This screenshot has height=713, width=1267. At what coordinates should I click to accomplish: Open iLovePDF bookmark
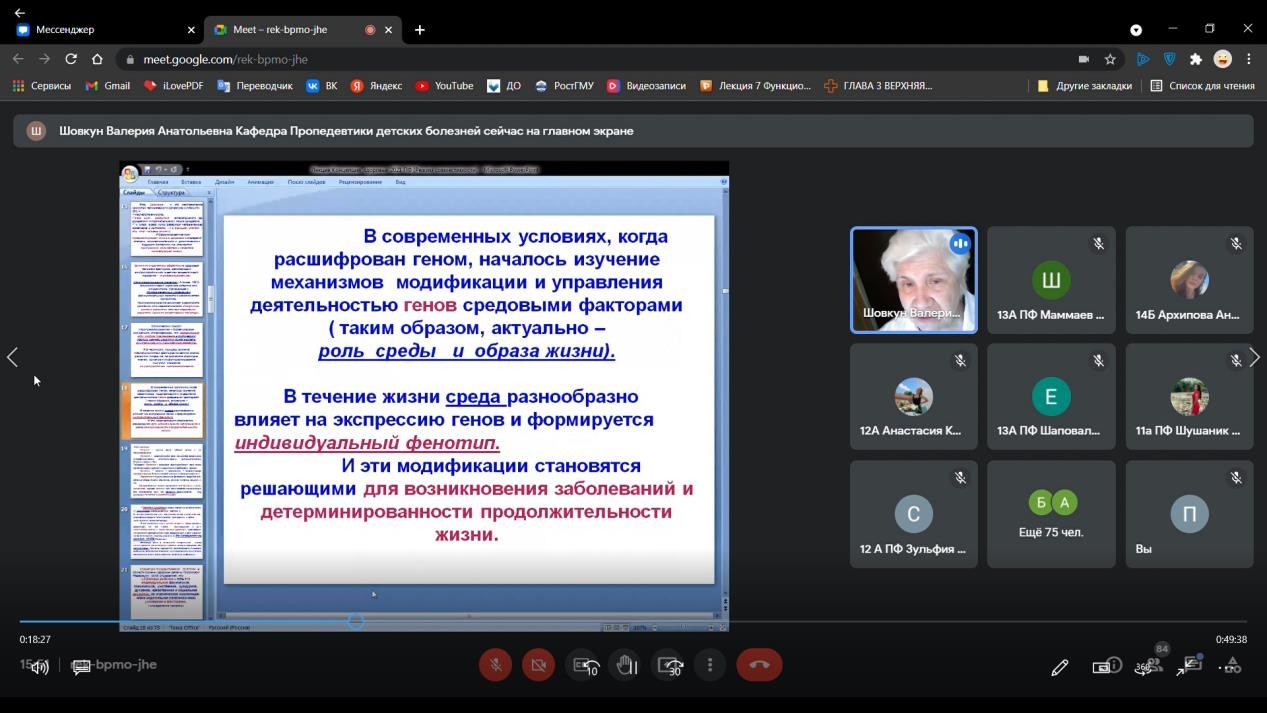(173, 86)
